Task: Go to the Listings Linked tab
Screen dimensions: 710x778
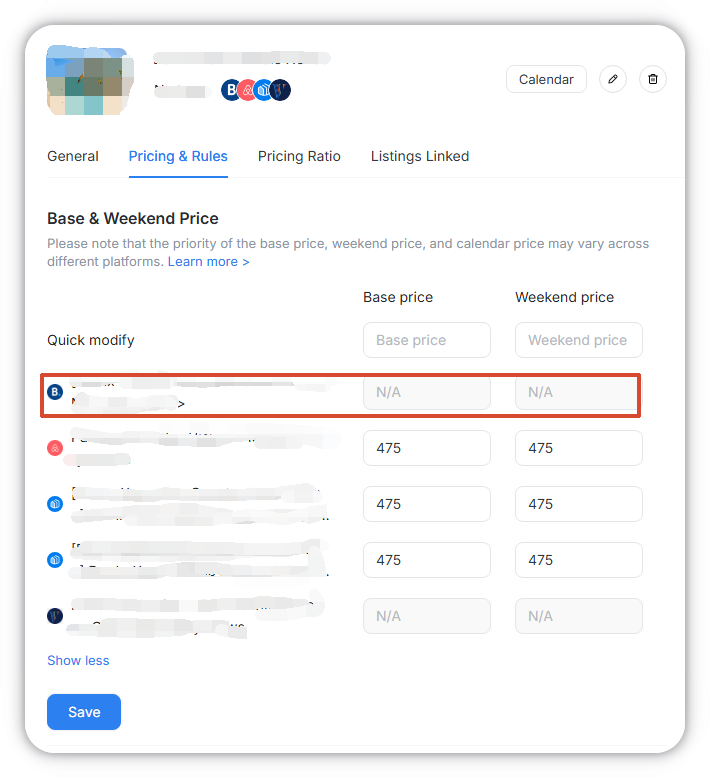Action: point(420,156)
